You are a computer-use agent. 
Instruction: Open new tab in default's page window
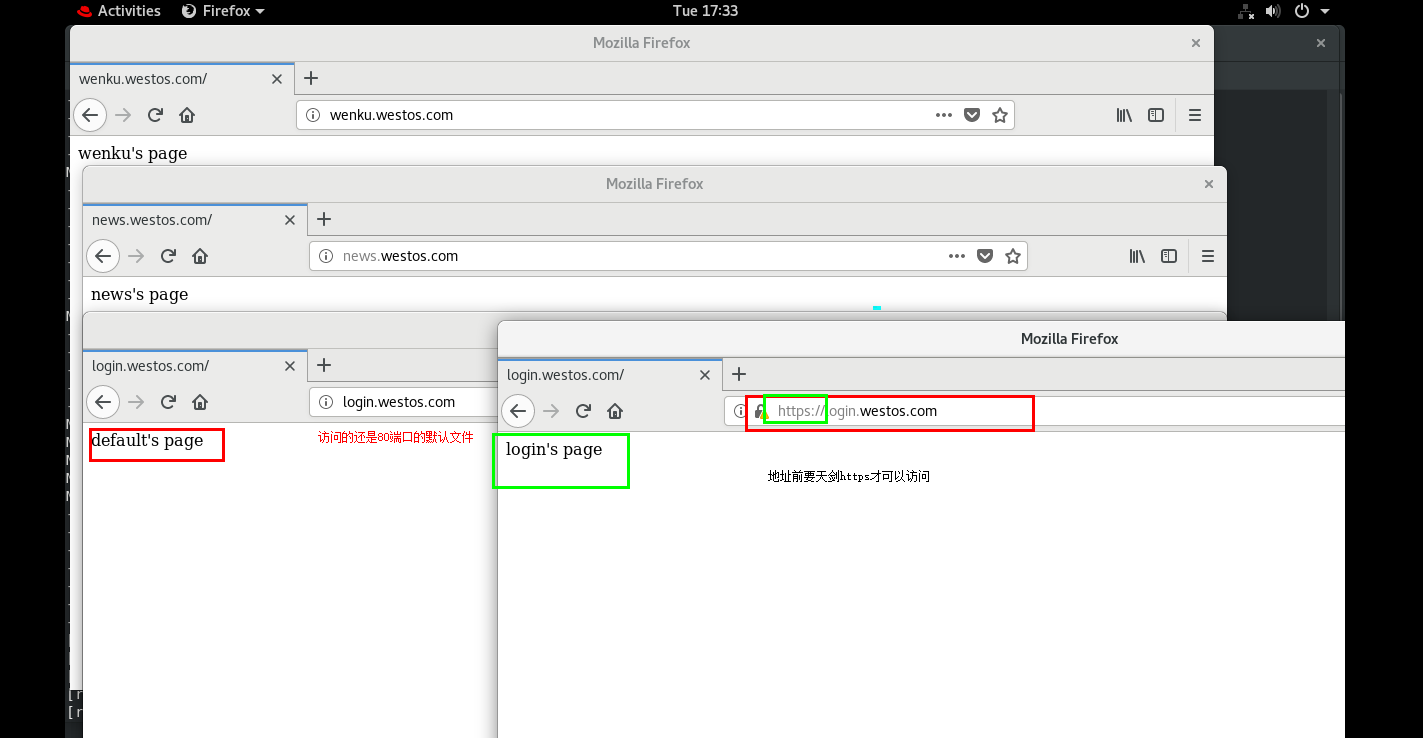(x=324, y=365)
